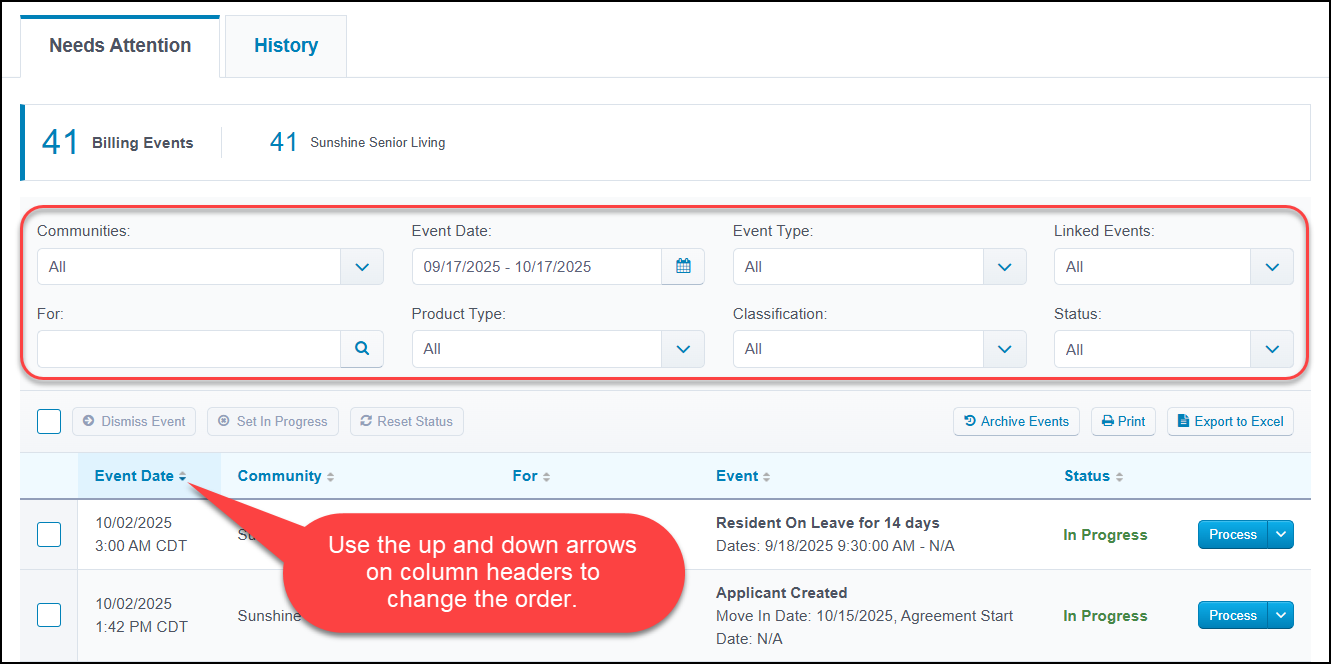Sort by the For column arrows
Image resolution: width=1331 pixels, height=664 pixels.
click(x=547, y=477)
